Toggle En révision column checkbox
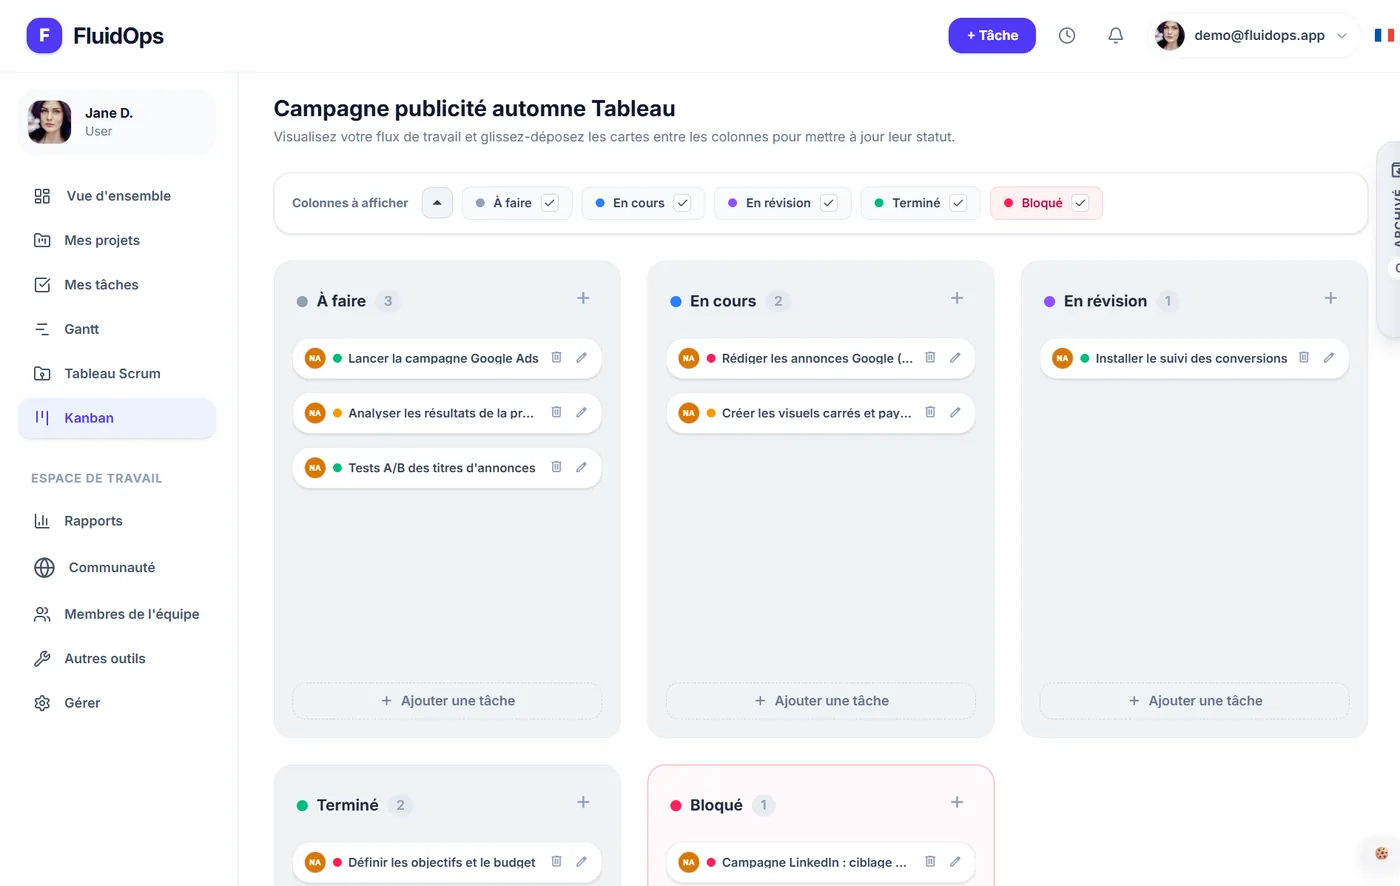The height and width of the screenshot is (886, 1400). coord(829,203)
